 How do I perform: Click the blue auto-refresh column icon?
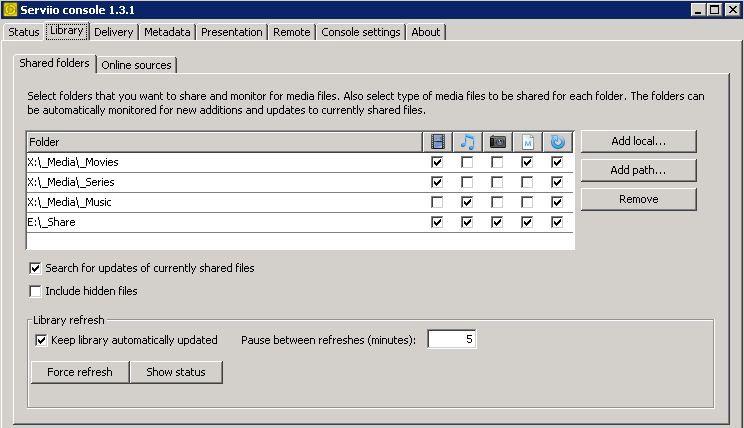pos(557,142)
